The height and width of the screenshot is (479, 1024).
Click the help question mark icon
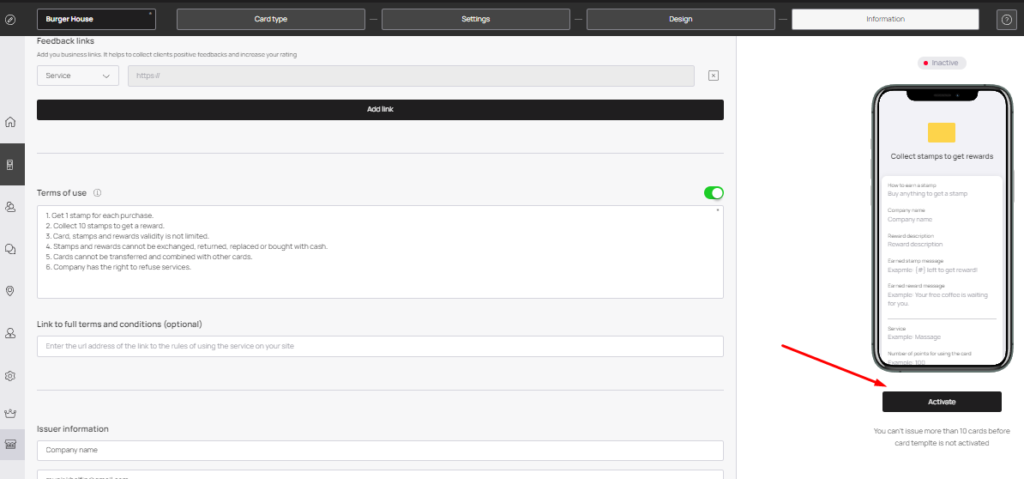tap(1006, 20)
